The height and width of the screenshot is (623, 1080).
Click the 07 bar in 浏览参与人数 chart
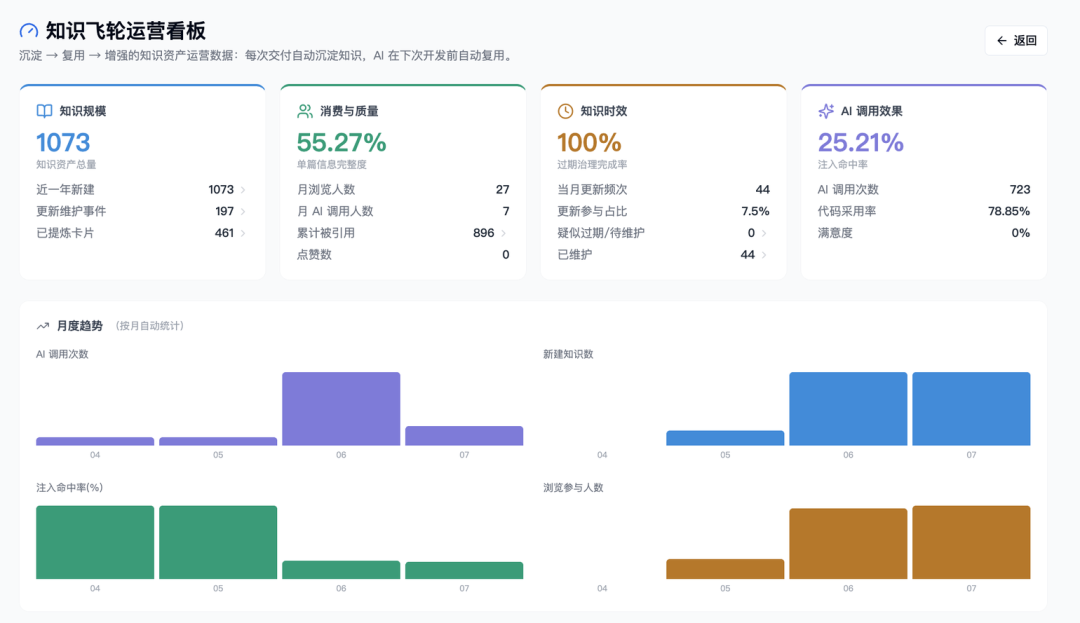point(971,542)
